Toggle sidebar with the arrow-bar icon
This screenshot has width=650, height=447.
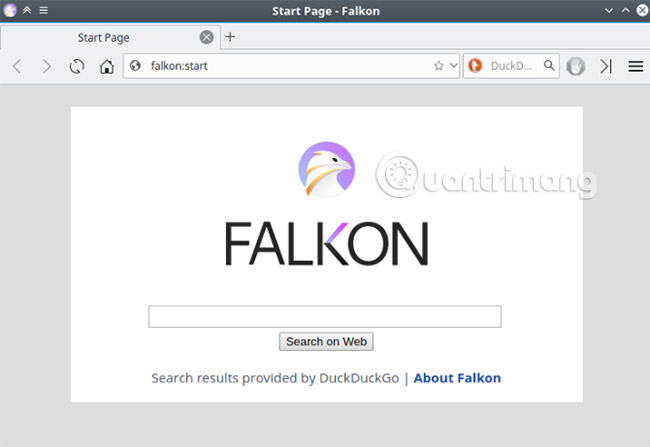click(606, 66)
